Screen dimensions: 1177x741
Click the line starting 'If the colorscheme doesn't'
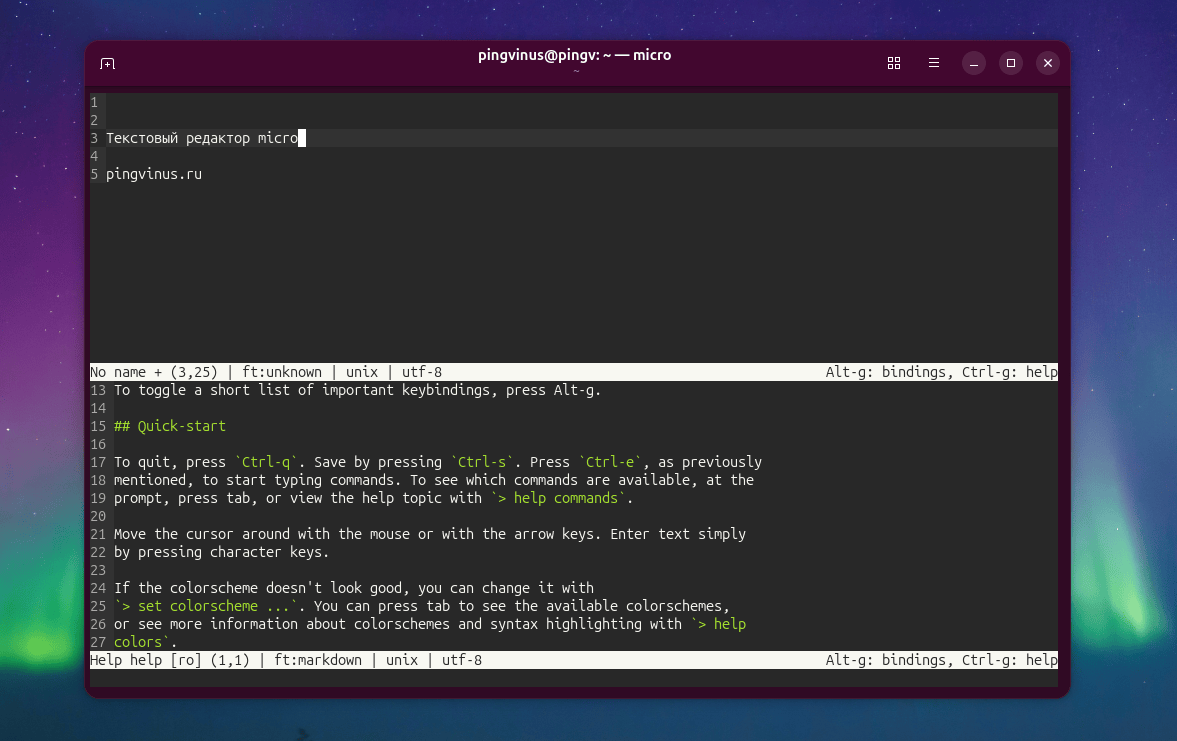(354, 589)
